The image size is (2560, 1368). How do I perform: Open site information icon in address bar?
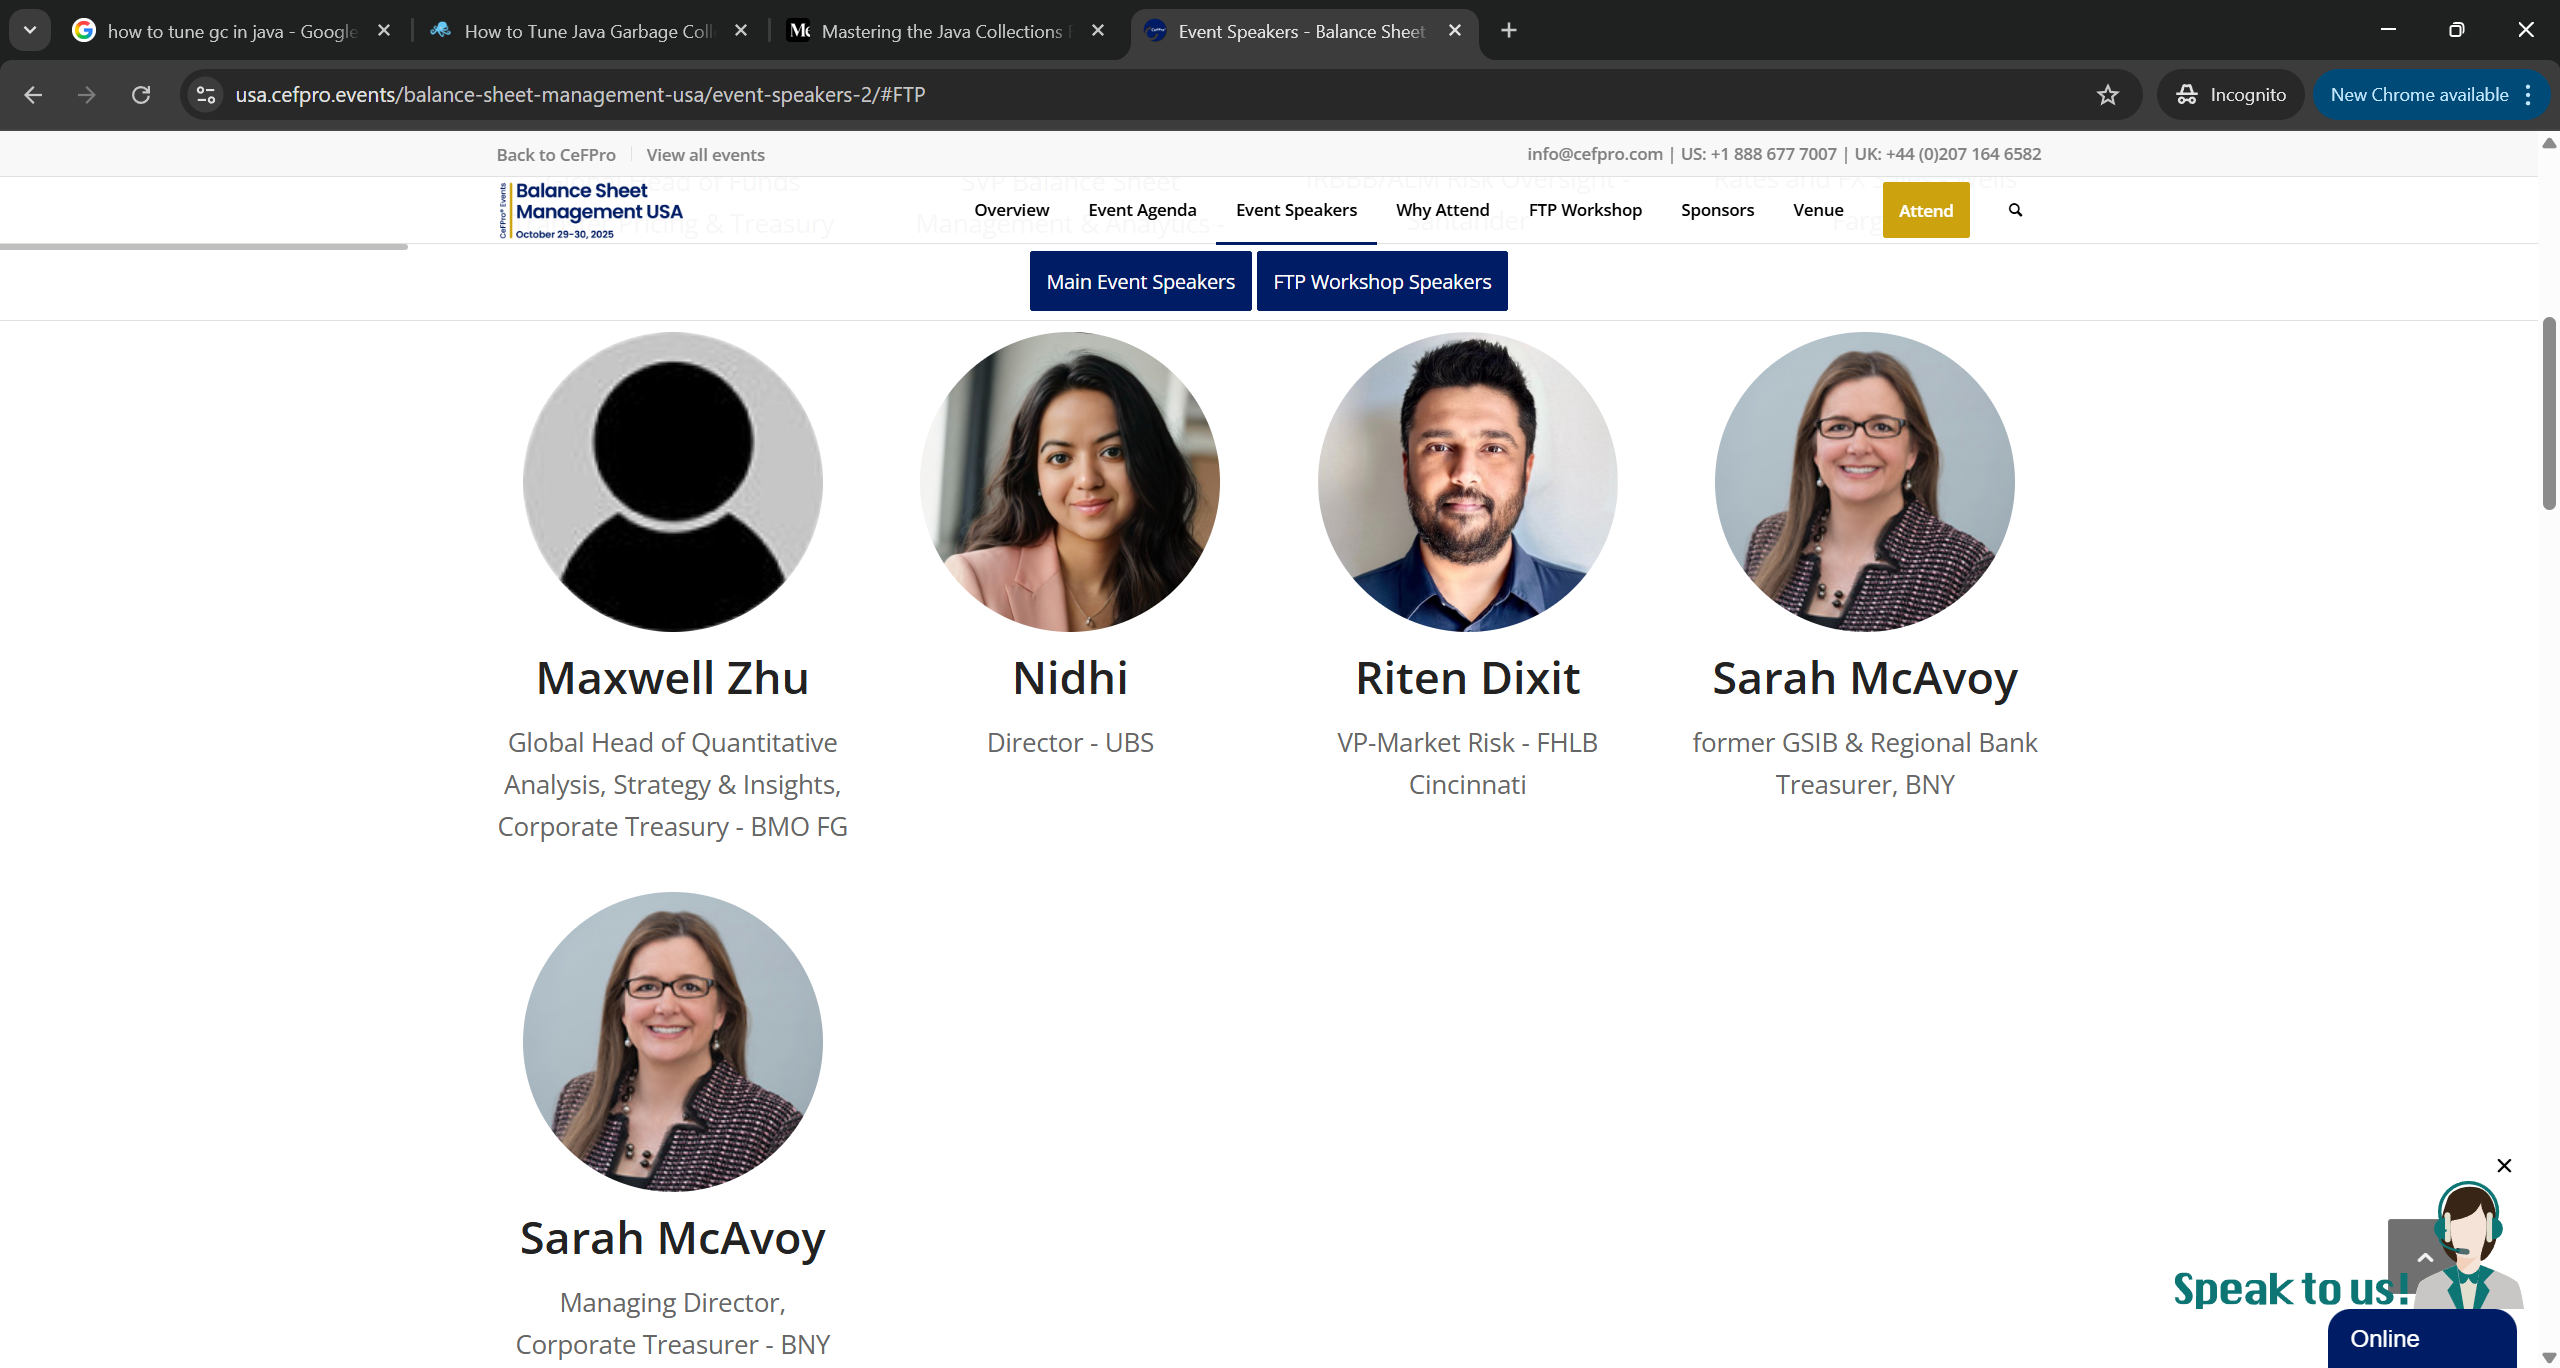(x=206, y=95)
